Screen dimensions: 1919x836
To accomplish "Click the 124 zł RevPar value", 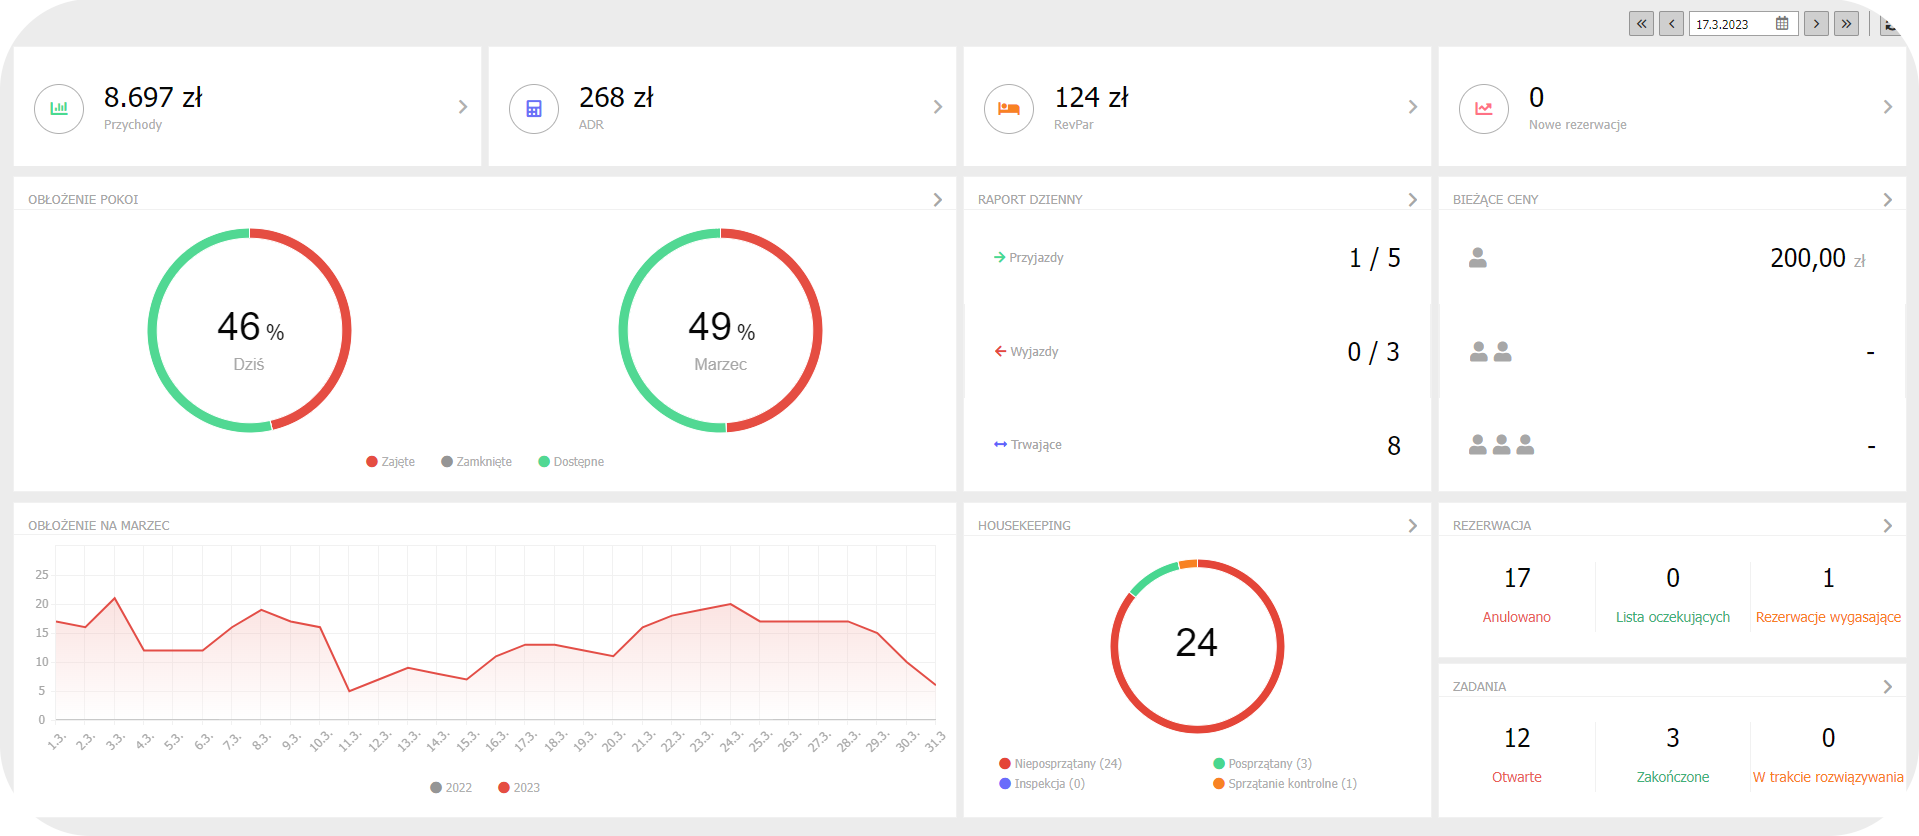I will [x=1091, y=97].
